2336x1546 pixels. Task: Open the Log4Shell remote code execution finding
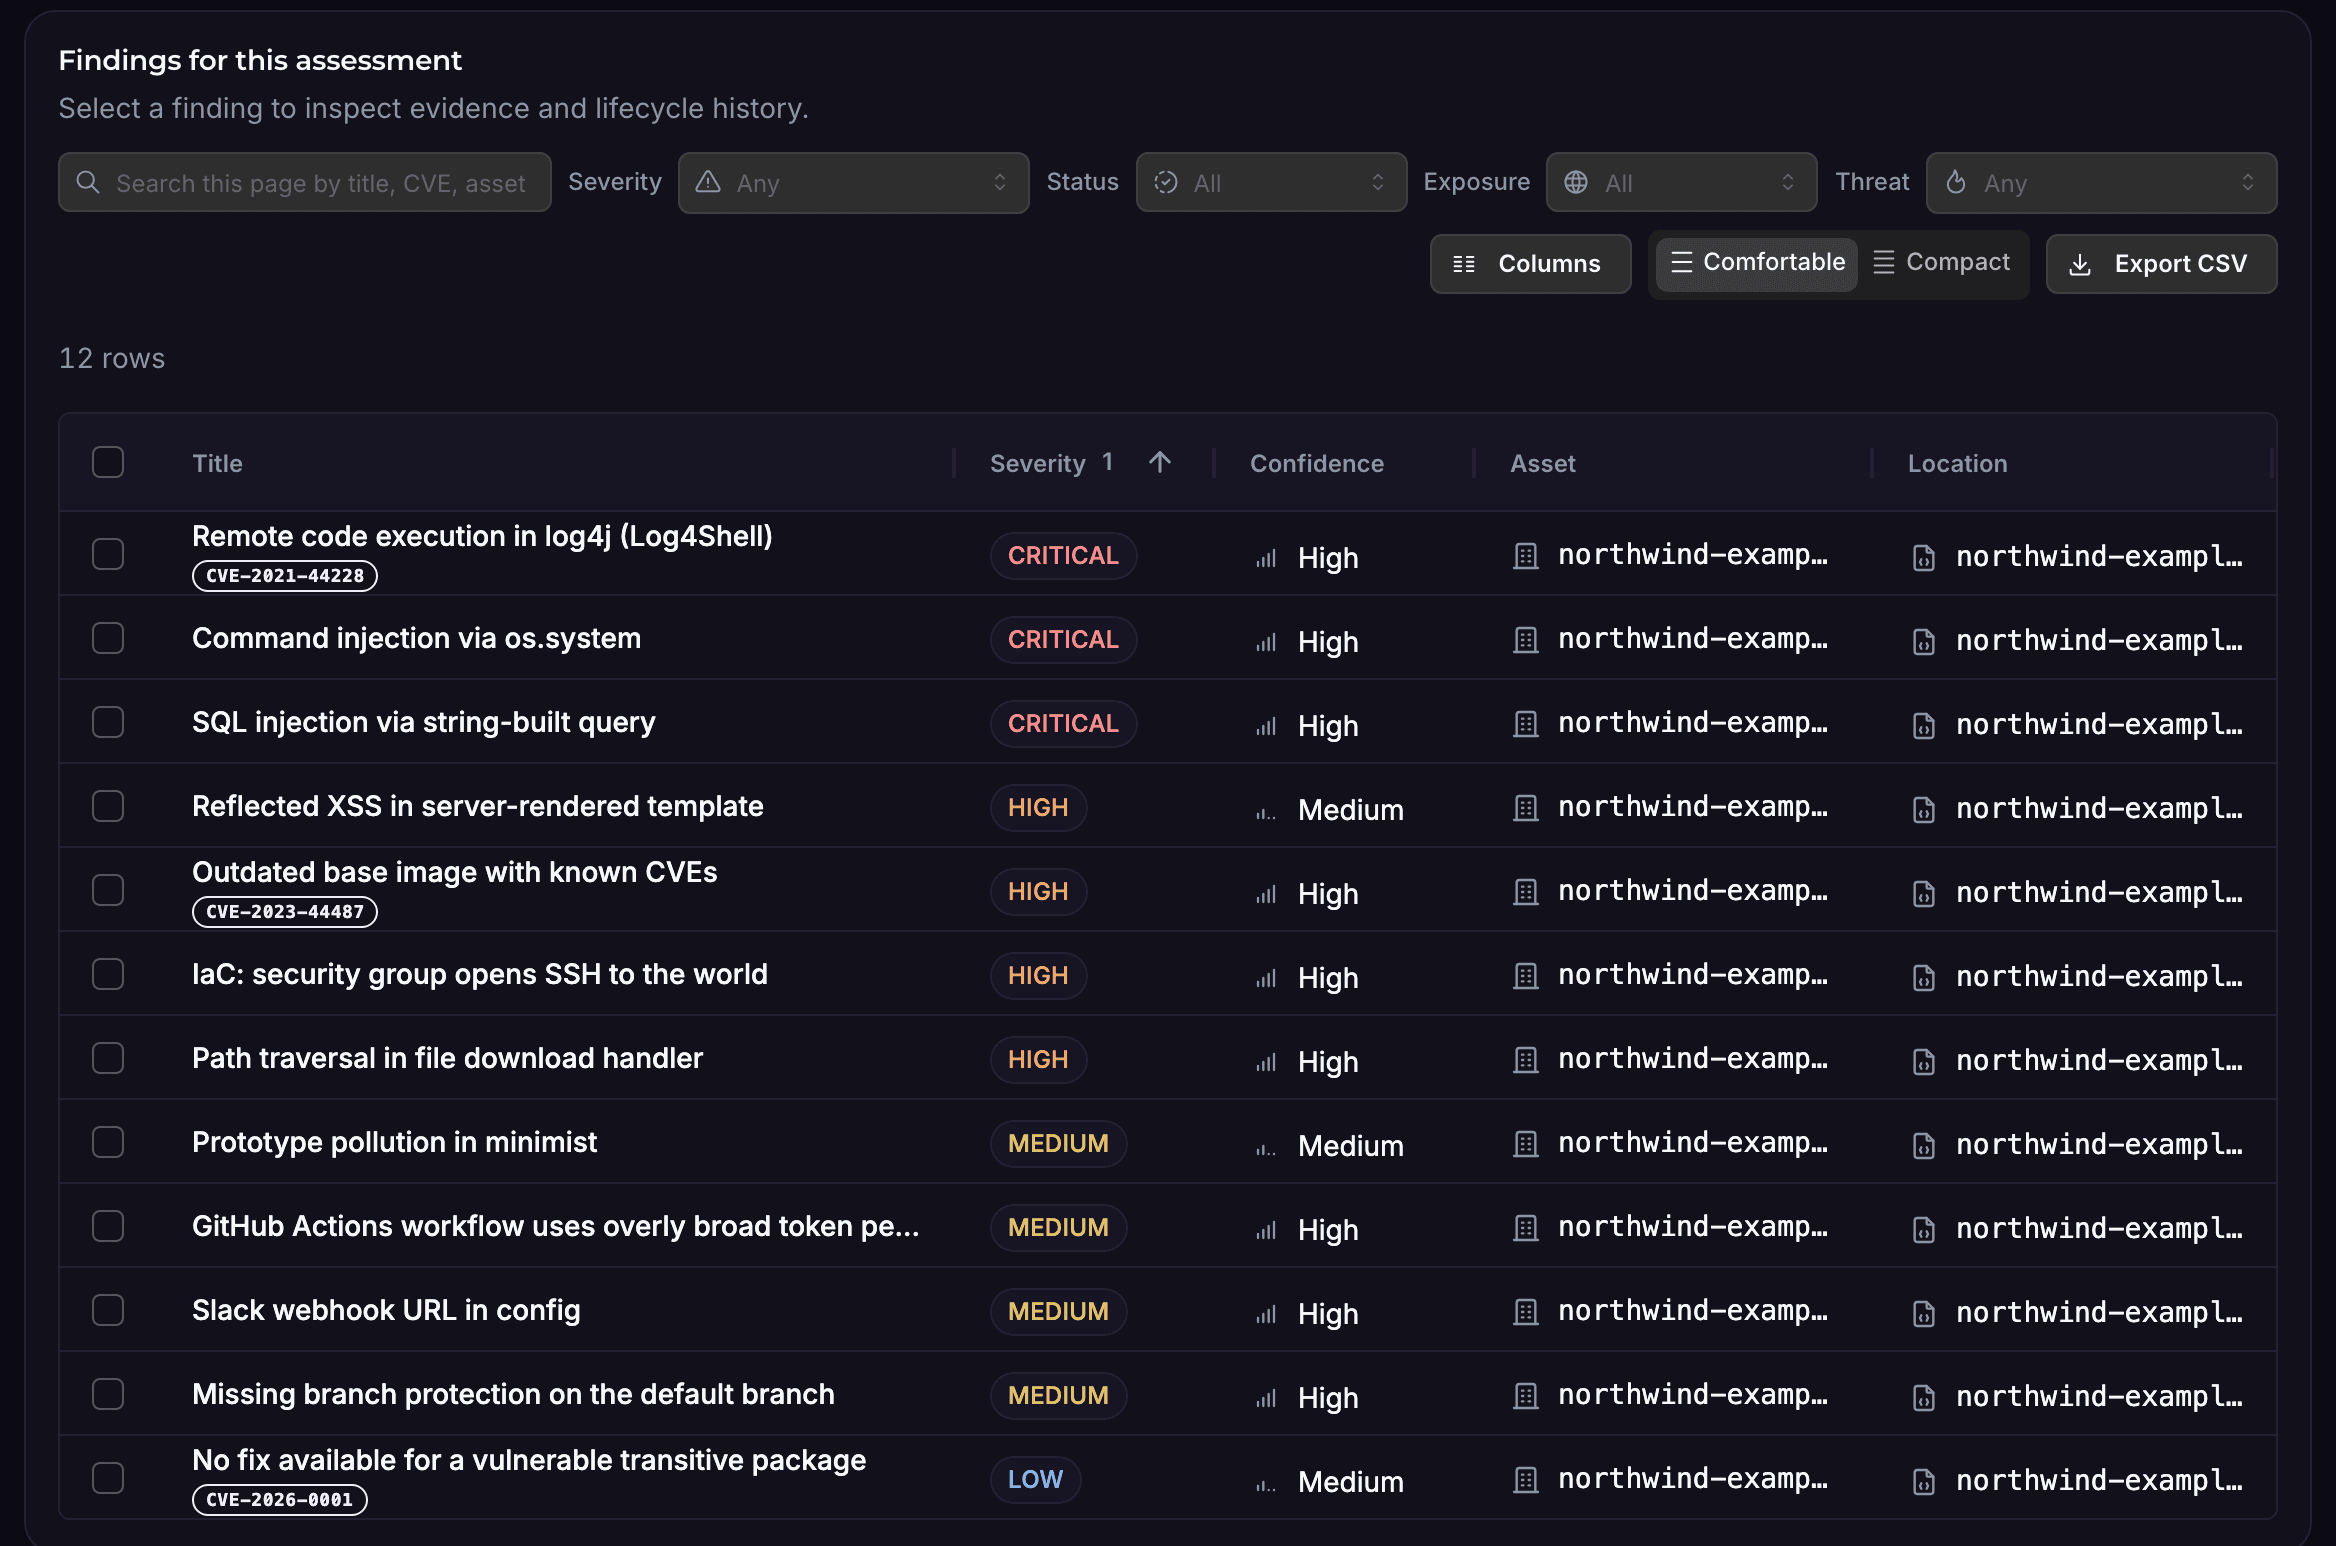[482, 536]
